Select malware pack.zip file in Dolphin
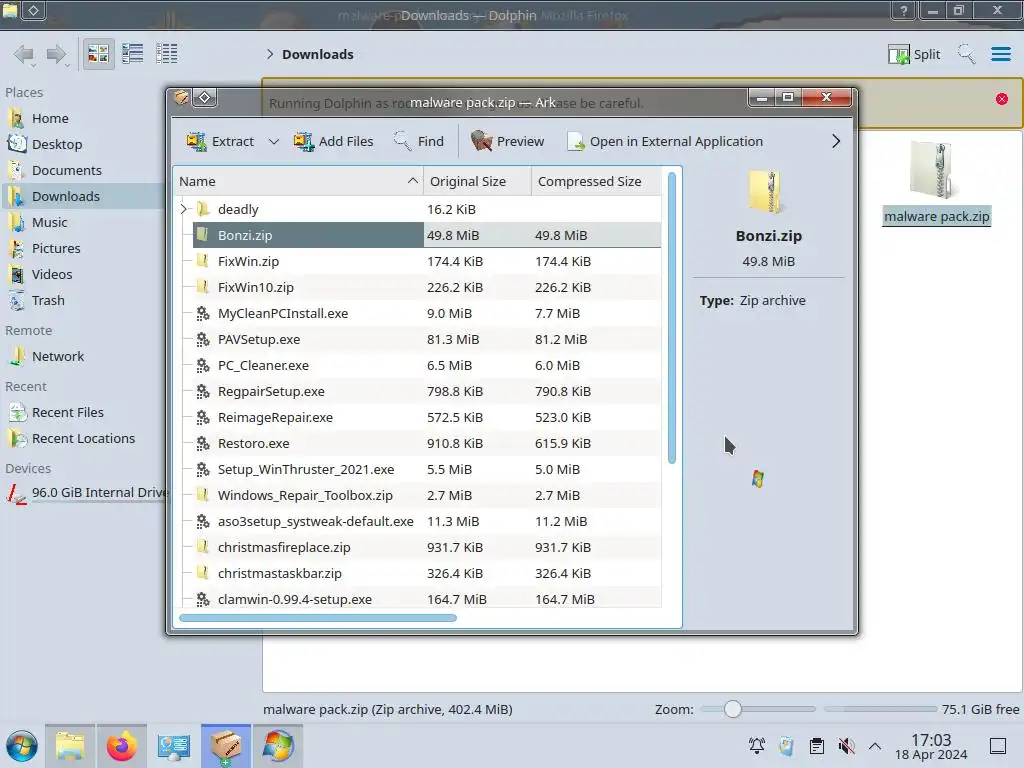Viewport: 1024px width, 768px height. pyautogui.click(x=936, y=183)
